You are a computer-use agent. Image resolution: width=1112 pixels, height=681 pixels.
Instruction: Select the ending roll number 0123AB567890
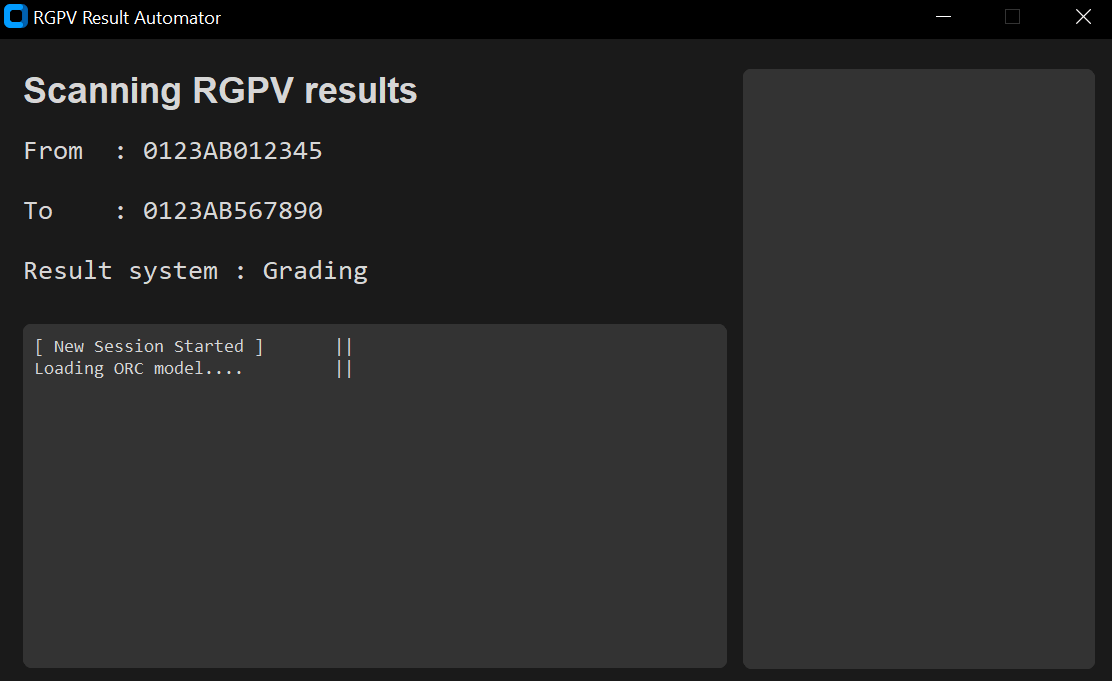point(232,211)
